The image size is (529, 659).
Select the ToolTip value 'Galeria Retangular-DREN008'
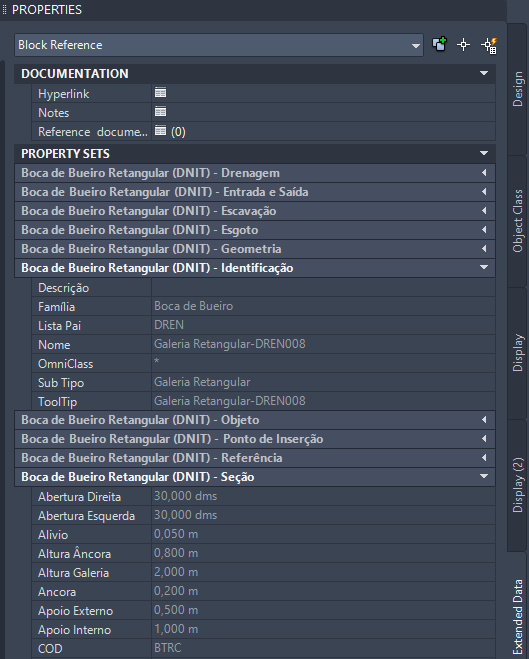(x=229, y=401)
